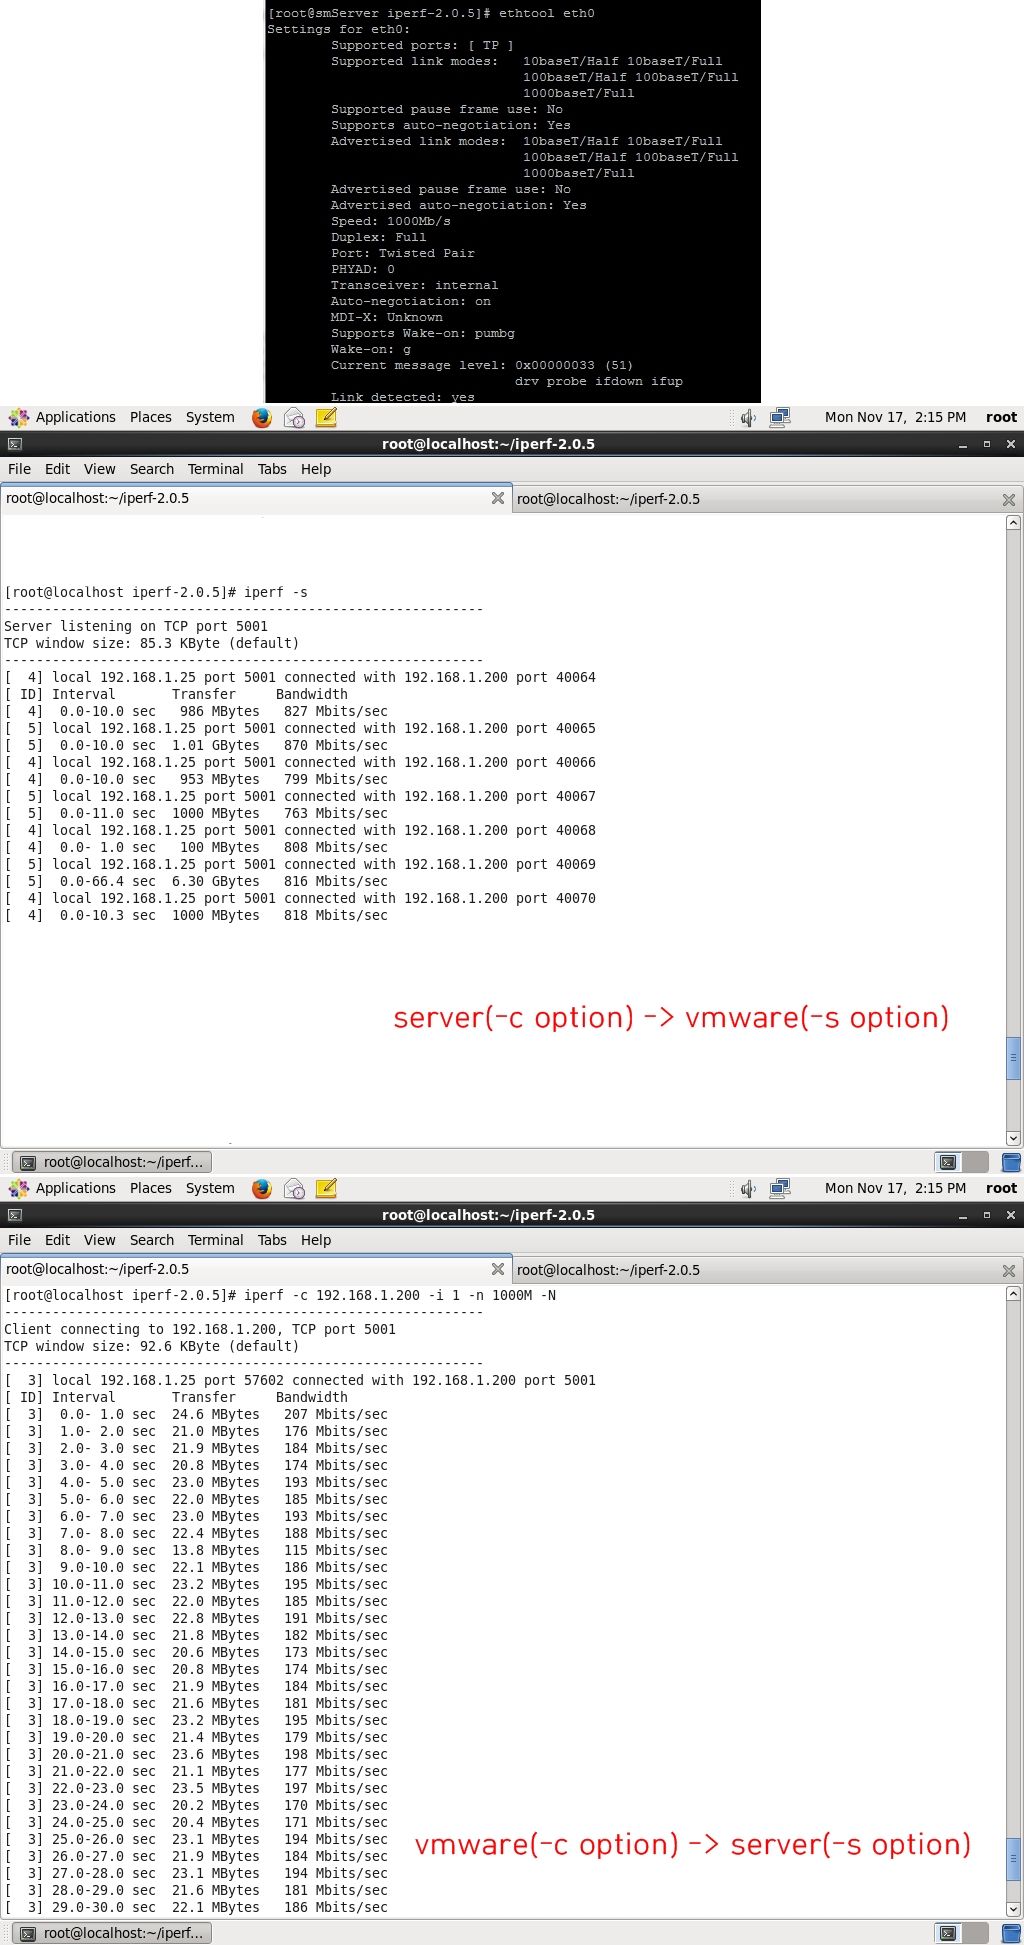Open the System menu in iperf -c desktop panel
Viewport: 1024px width, 1945px height.
[210, 1189]
